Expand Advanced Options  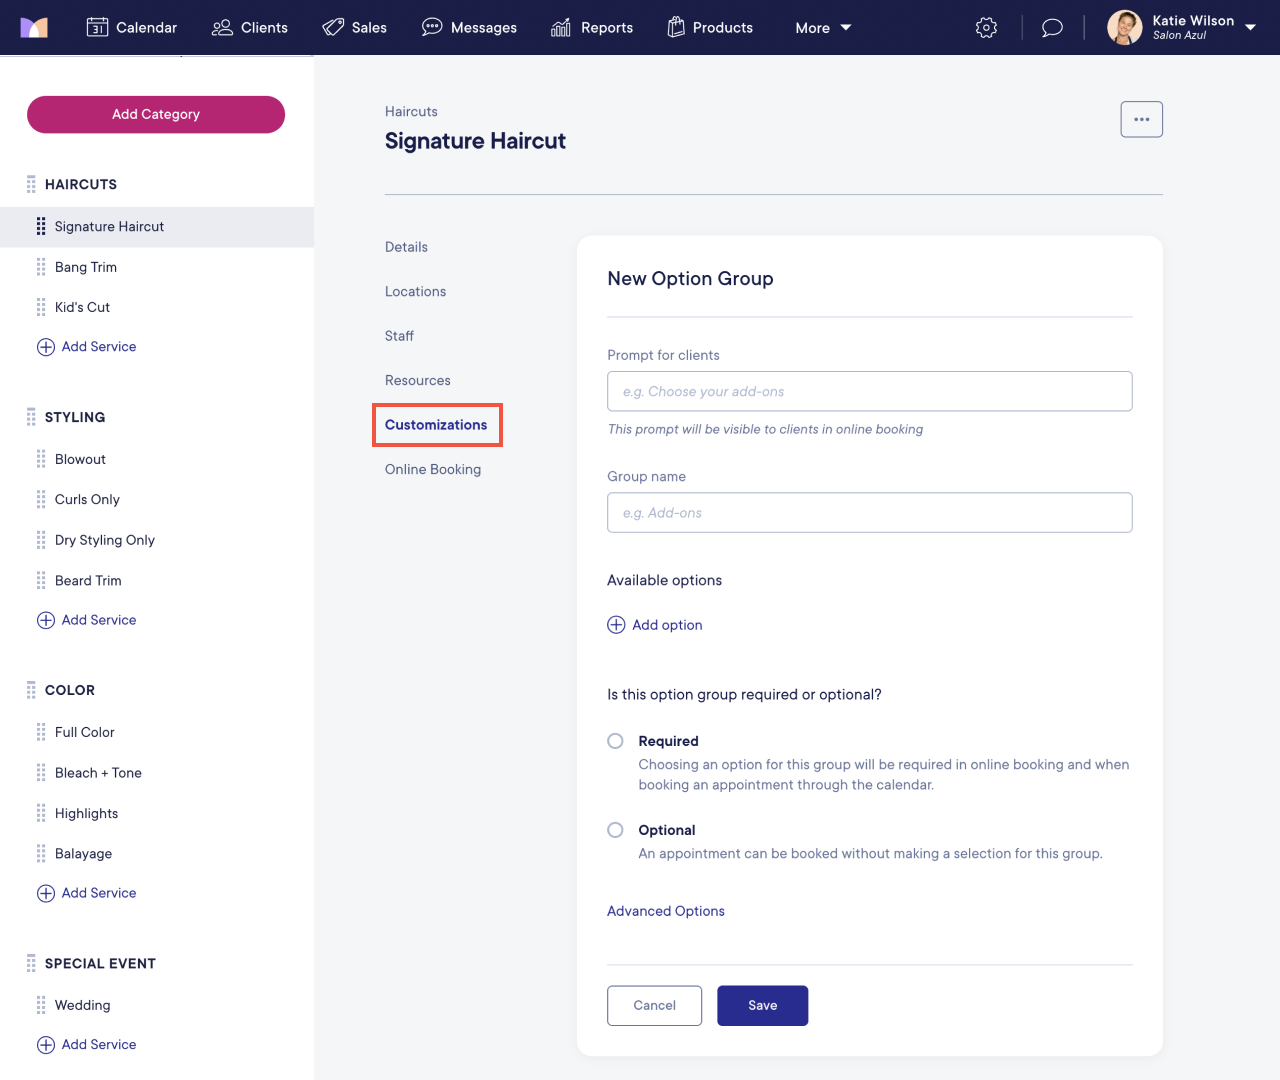pyautogui.click(x=665, y=911)
